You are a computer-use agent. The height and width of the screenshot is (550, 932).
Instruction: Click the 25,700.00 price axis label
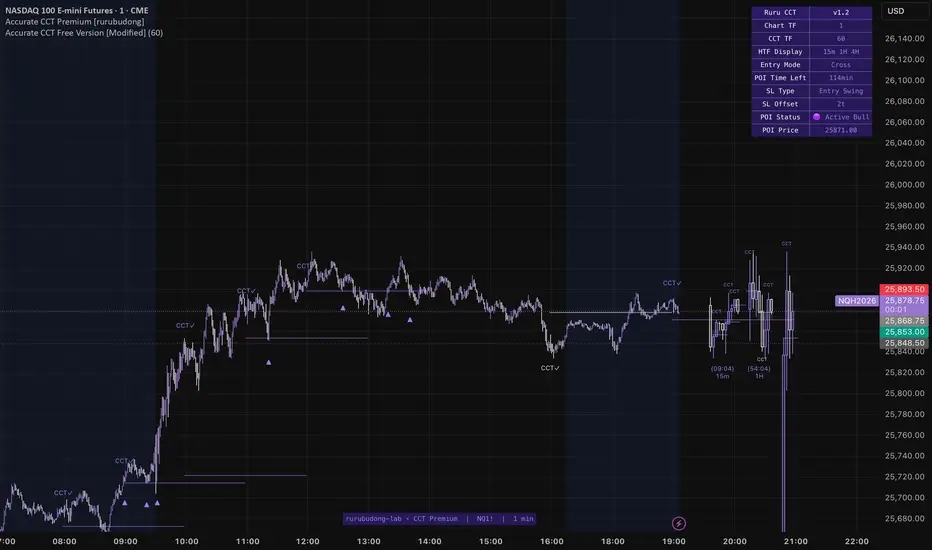(905, 497)
